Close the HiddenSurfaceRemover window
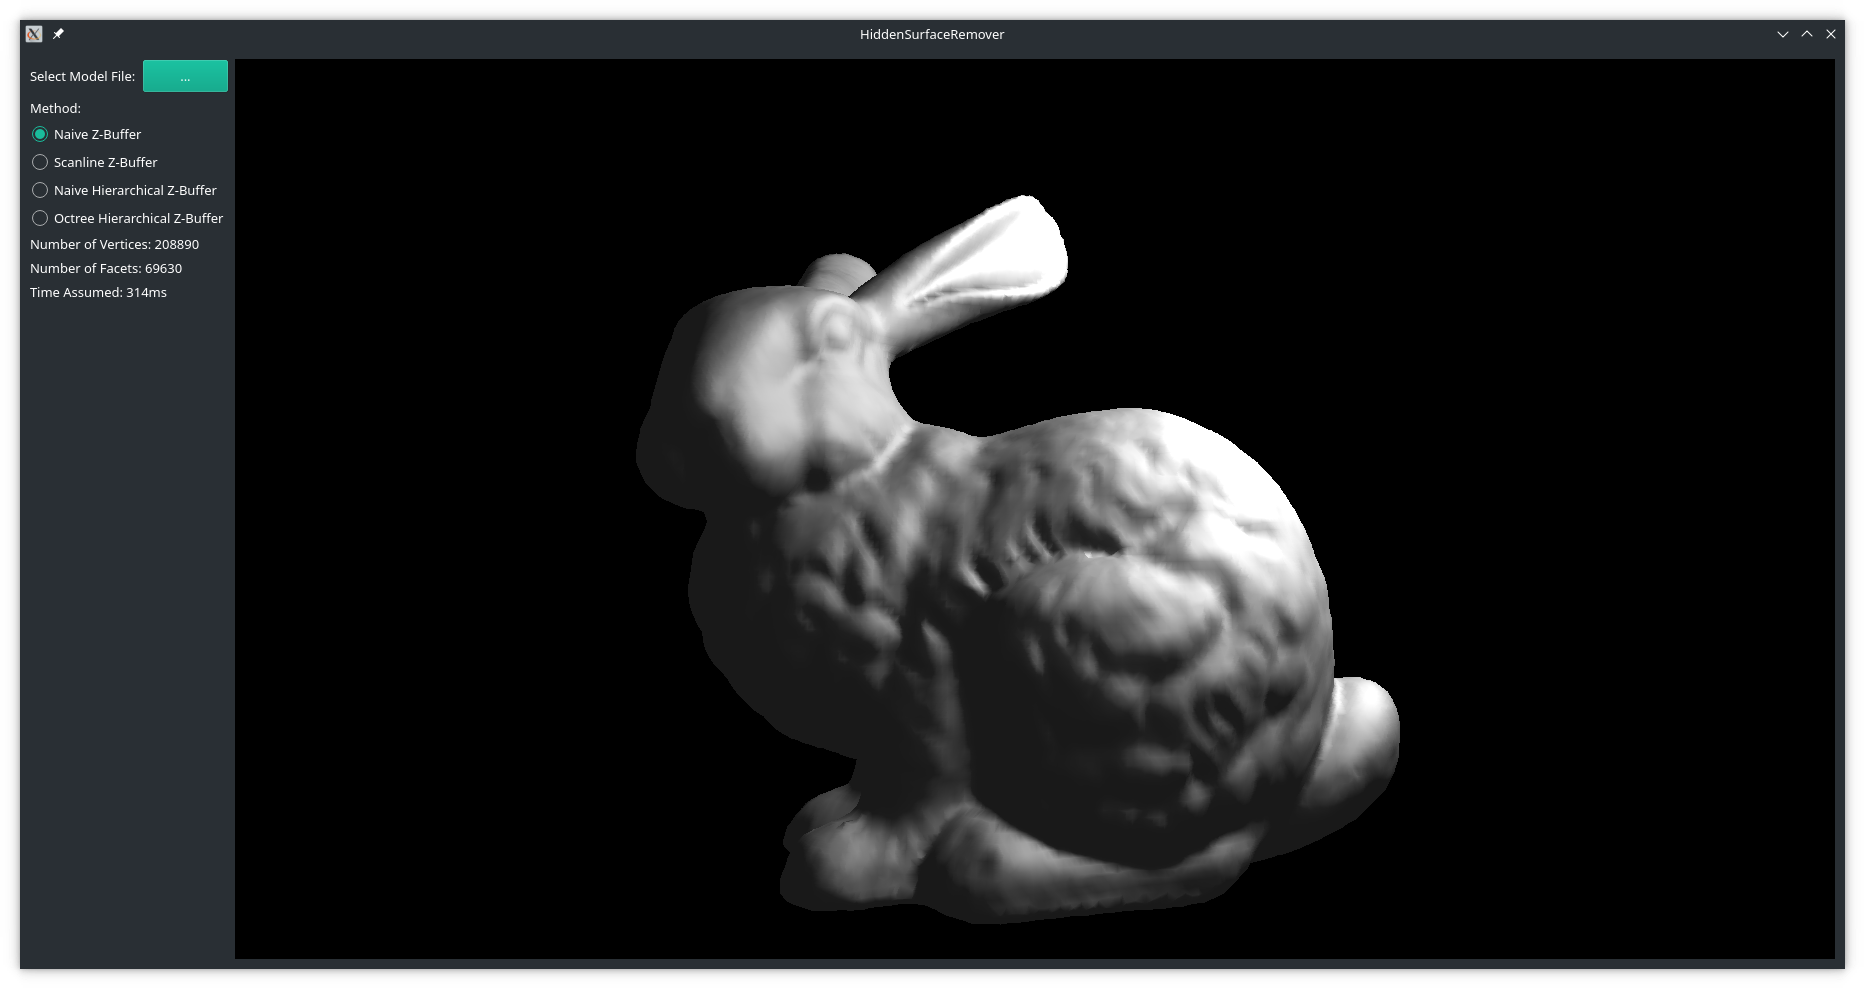The height and width of the screenshot is (989, 1865). (1831, 34)
